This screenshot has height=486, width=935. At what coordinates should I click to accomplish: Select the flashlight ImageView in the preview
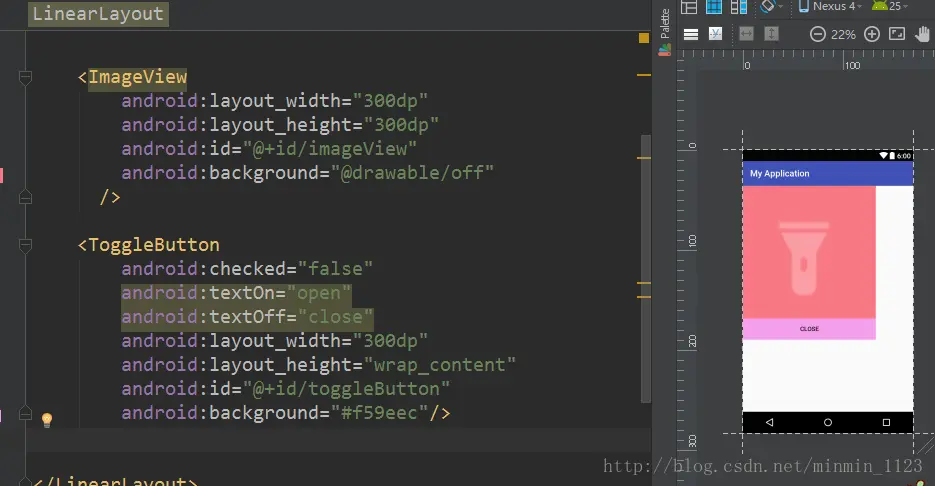click(x=809, y=252)
